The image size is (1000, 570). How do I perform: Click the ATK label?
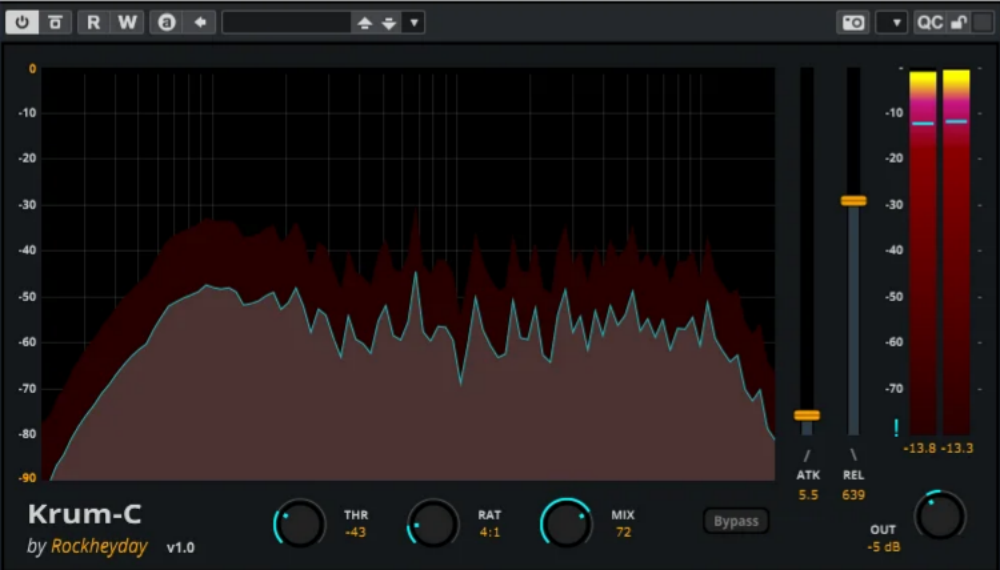pos(808,475)
